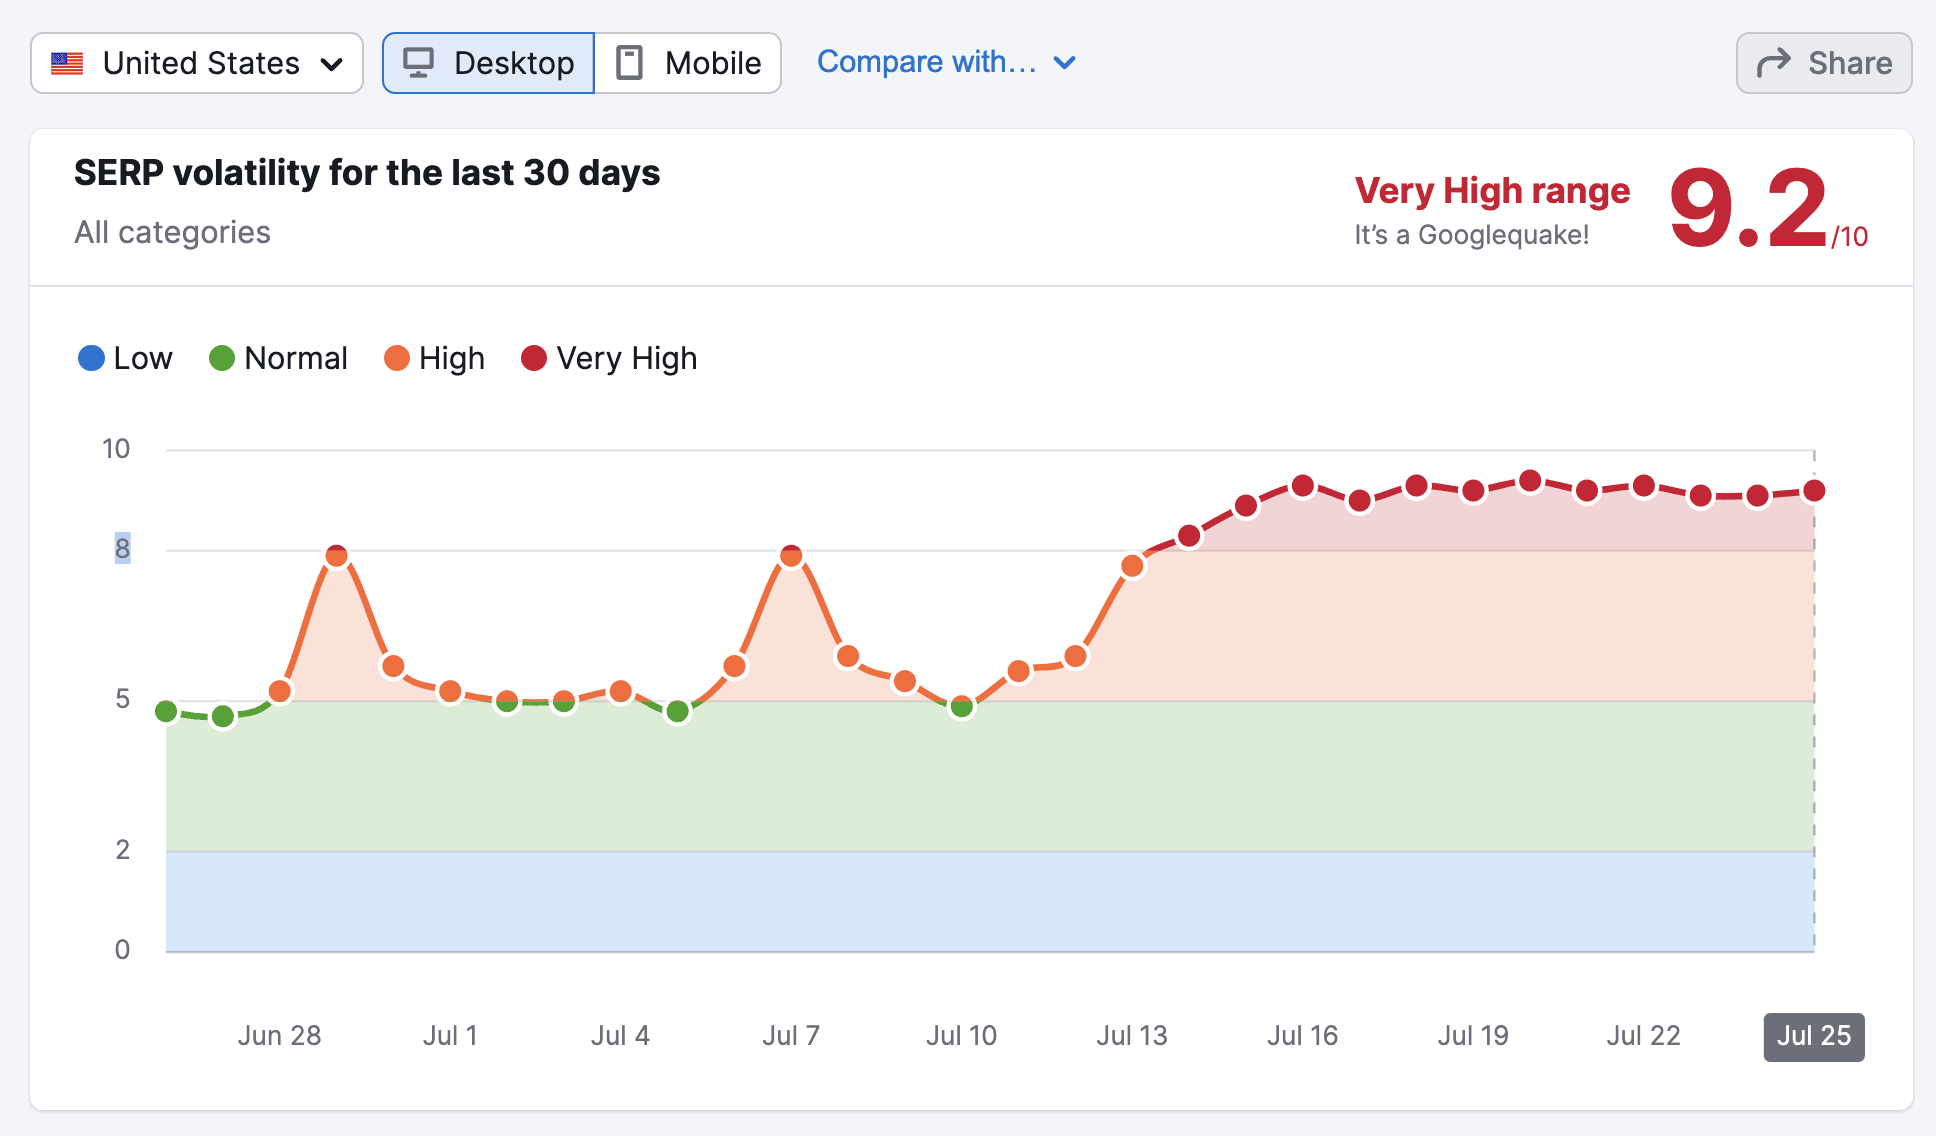Screen dimensions: 1936x1136
Task: Switch to the Mobile tab
Action: [688, 63]
